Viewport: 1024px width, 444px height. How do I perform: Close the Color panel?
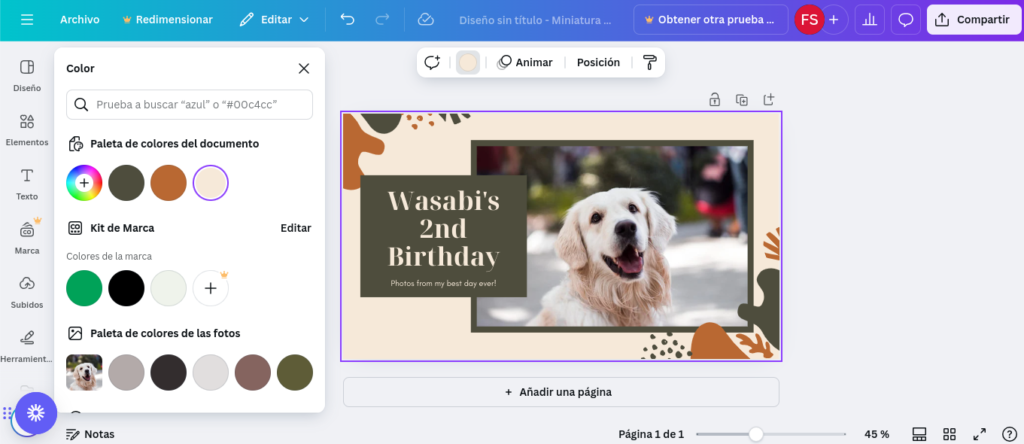[304, 69]
